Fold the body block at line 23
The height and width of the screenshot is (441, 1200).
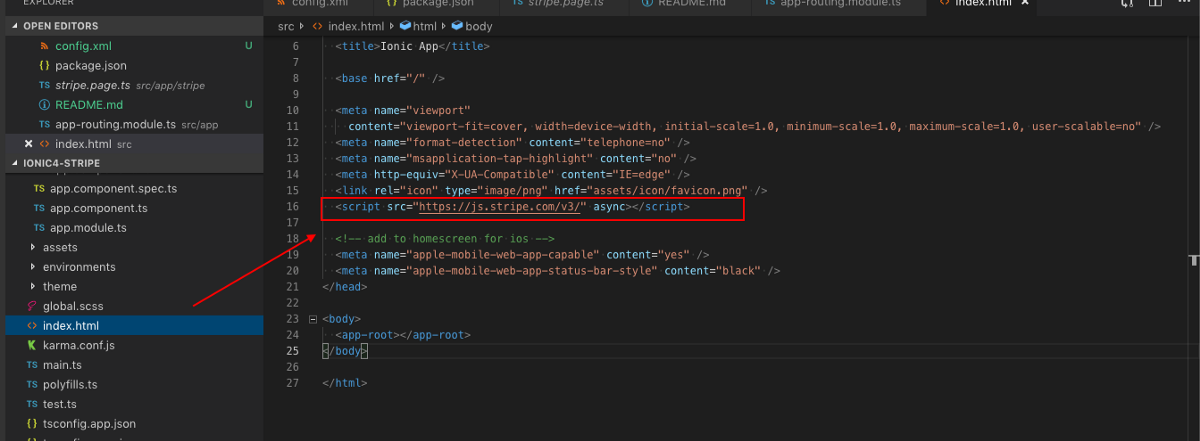pos(313,319)
